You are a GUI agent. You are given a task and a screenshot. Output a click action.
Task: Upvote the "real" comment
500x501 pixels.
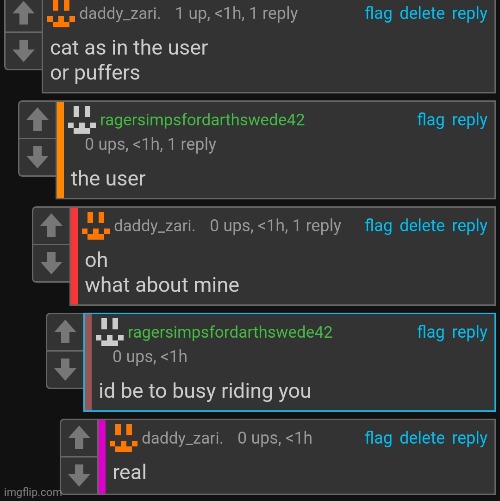pyautogui.click(x=79, y=438)
